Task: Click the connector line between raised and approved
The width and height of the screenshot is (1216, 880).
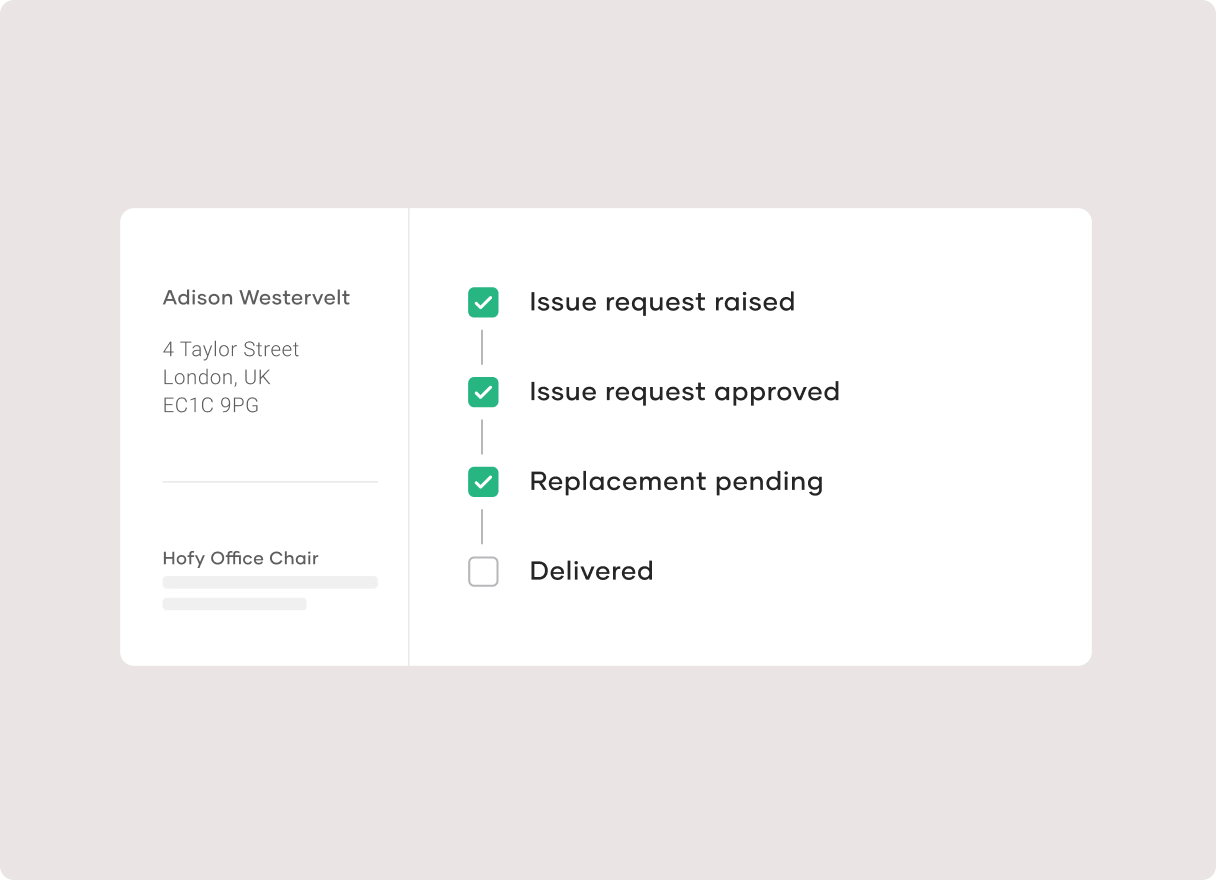Action: [x=482, y=347]
